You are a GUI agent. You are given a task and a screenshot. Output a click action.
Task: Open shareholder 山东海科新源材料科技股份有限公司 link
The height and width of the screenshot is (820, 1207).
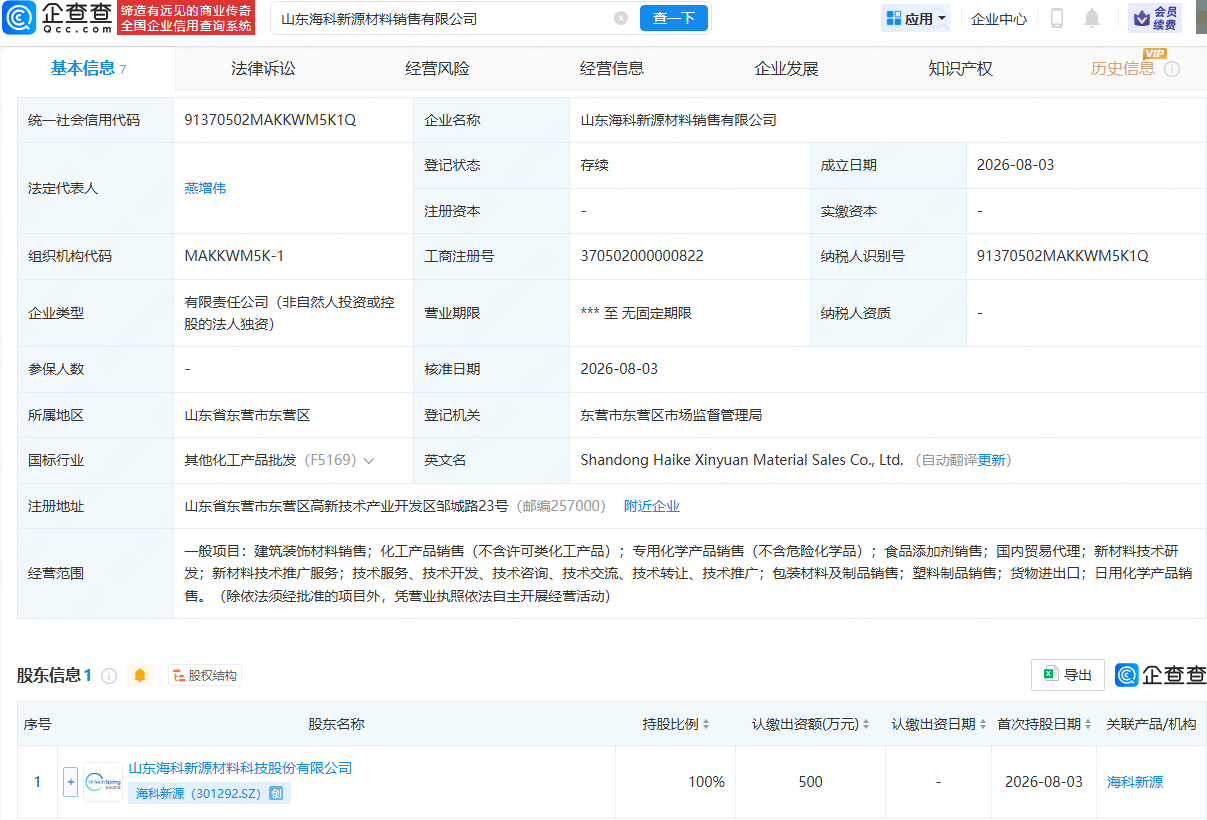pyautogui.click(x=240, y=768)
